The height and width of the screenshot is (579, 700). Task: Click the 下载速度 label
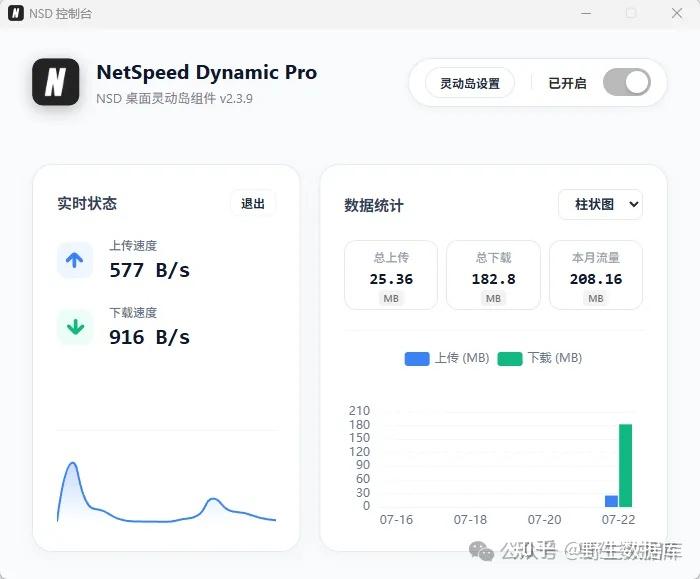click(x=133, y=312)
